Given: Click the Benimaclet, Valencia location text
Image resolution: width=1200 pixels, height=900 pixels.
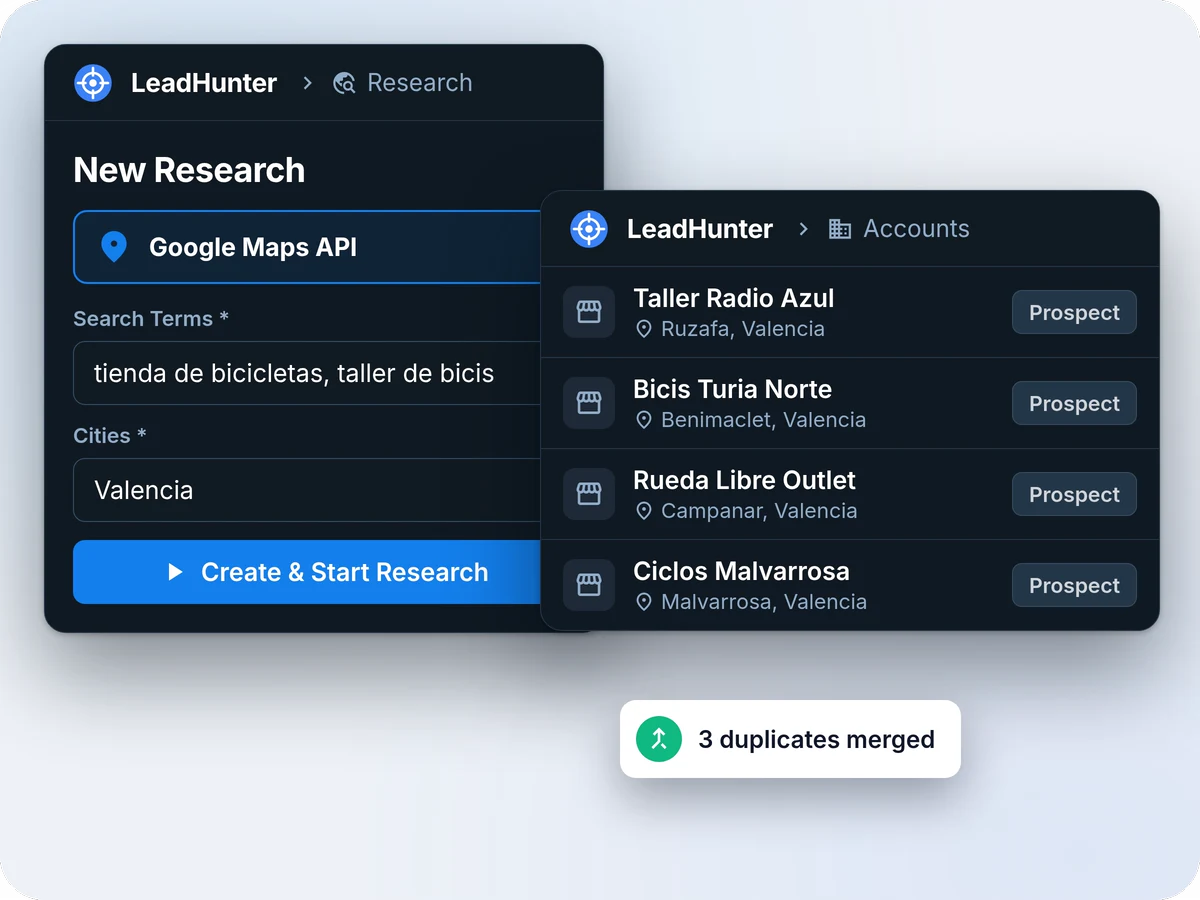Looking at the screenshot, I should 763,420.
